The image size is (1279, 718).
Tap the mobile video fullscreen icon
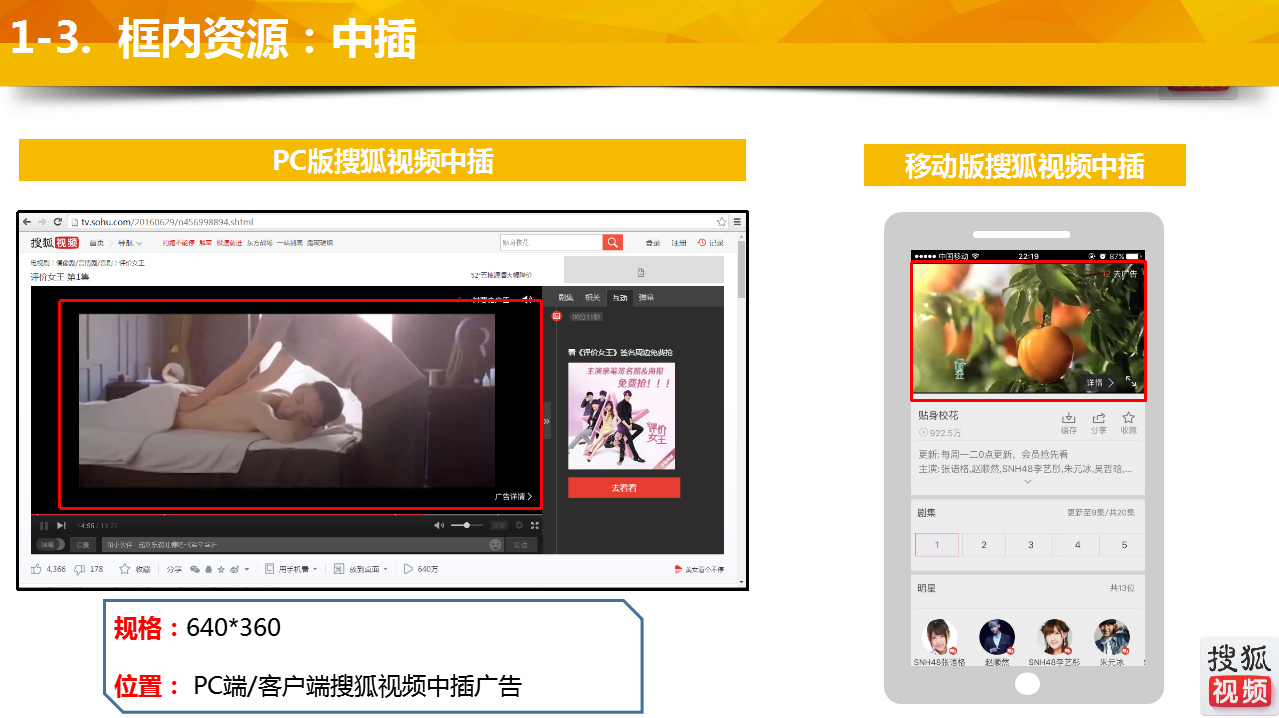[x=1131, y=382]
